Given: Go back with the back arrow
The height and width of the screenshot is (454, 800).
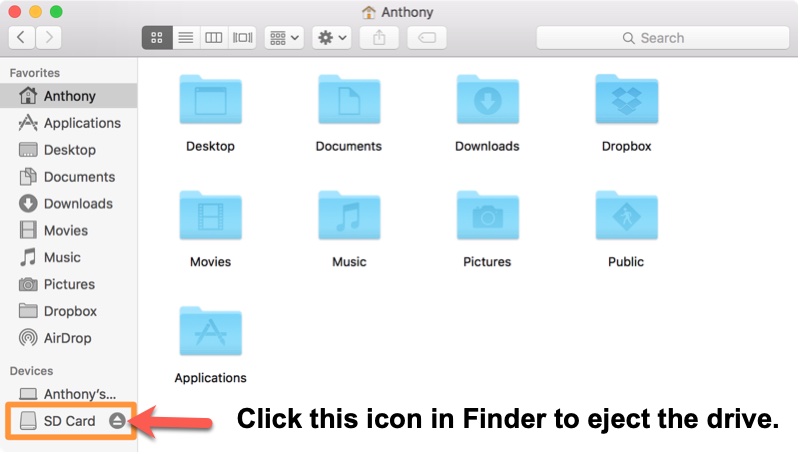Looking at the screenshot, I should click(x=22, y=38).
